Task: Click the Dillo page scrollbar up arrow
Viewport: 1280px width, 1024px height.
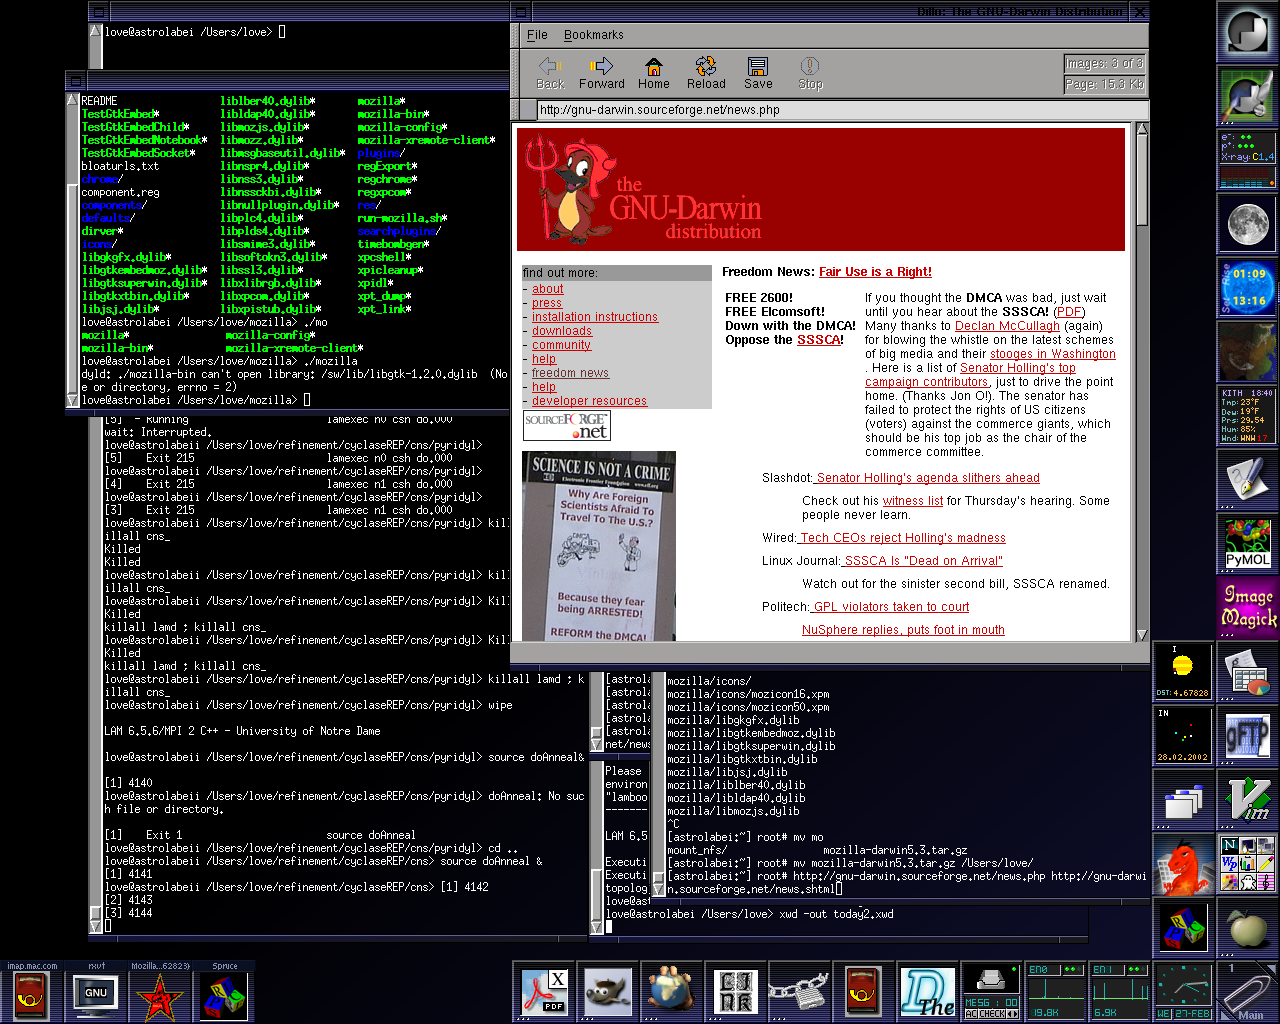Action: pos(1142,129)
